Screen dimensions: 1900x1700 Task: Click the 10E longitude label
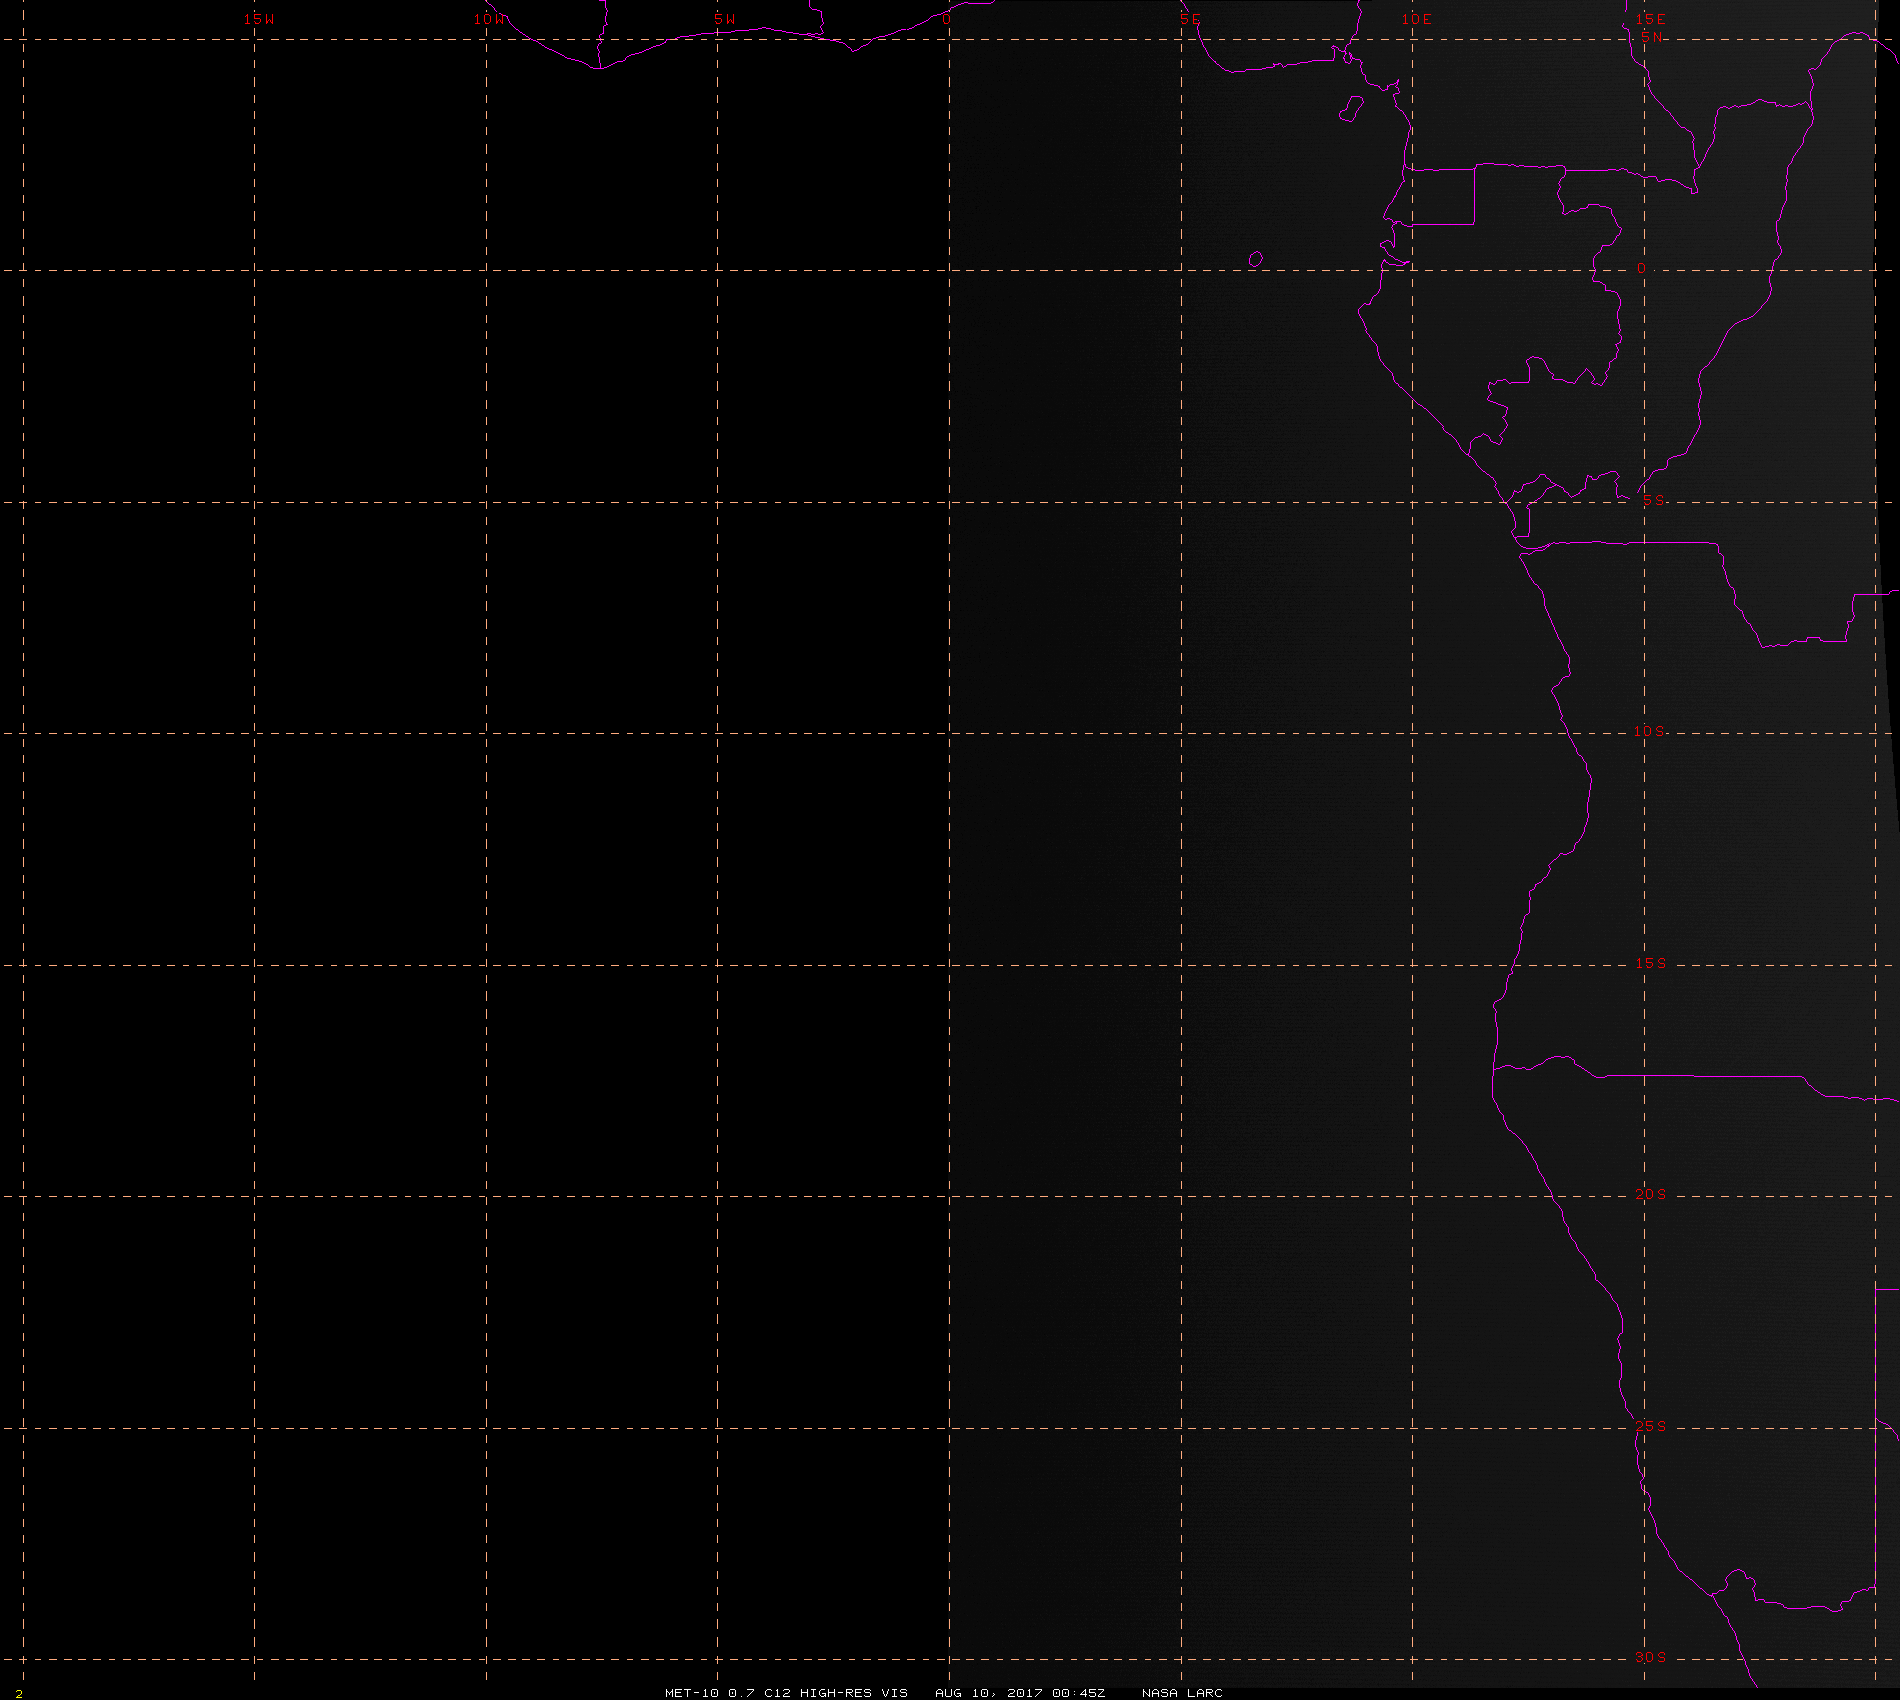click(x=1416, y=19)
